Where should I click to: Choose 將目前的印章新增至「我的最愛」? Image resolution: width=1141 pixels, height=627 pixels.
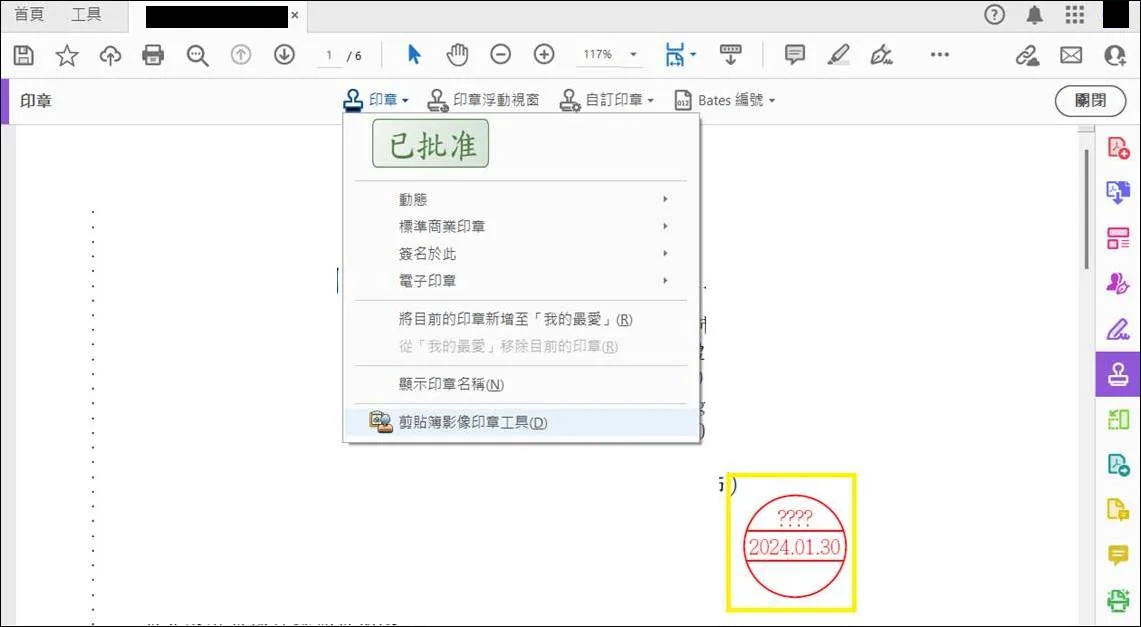pyautogui.click(x=520, y=319)
